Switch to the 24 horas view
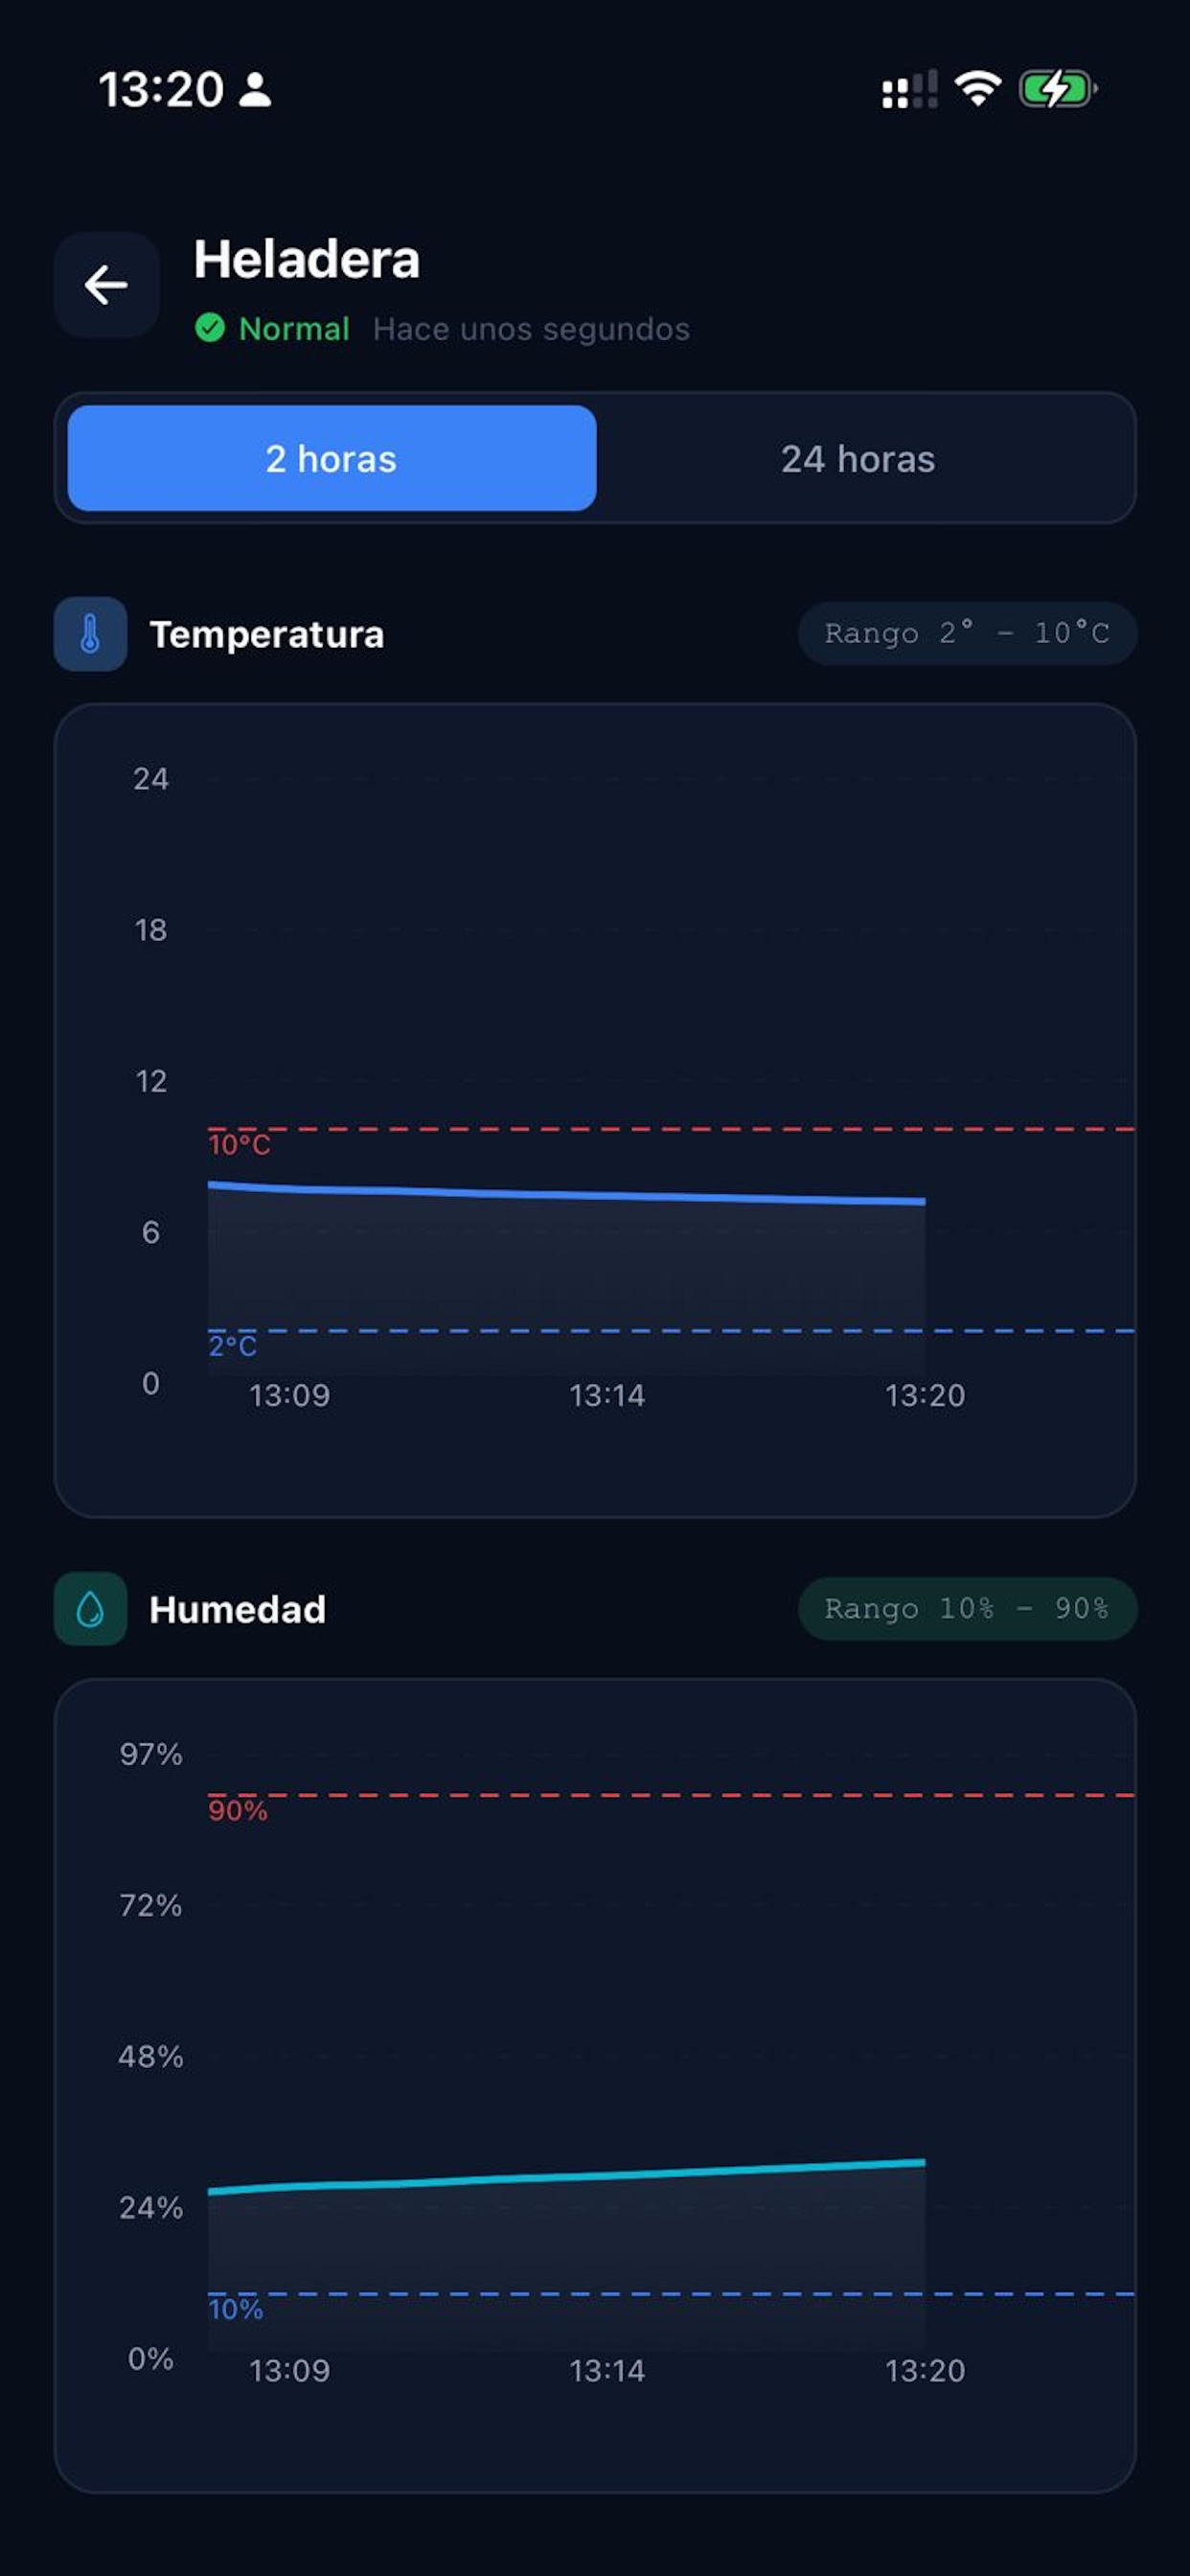1190x2576 pixels. pyautogui.click(x=858, y=458)
